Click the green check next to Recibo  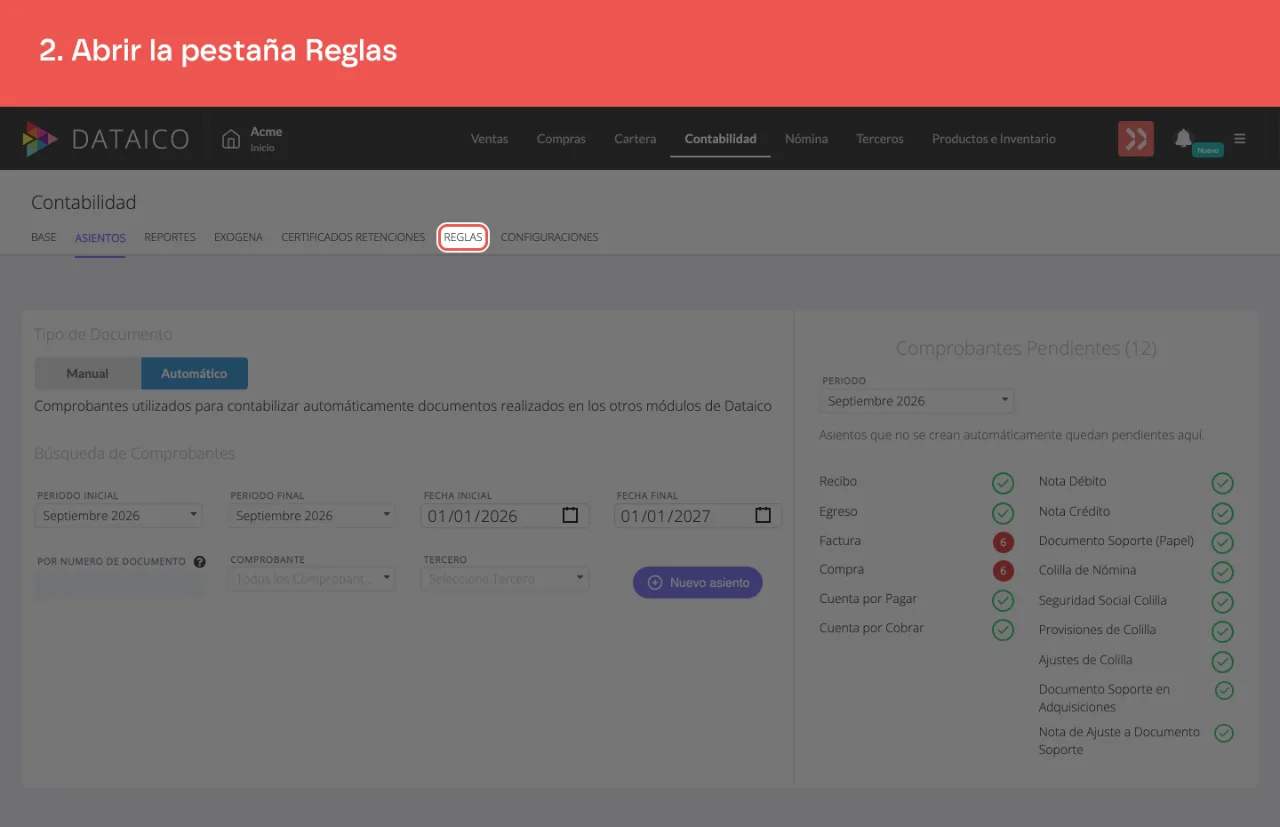click(1003, 483)
